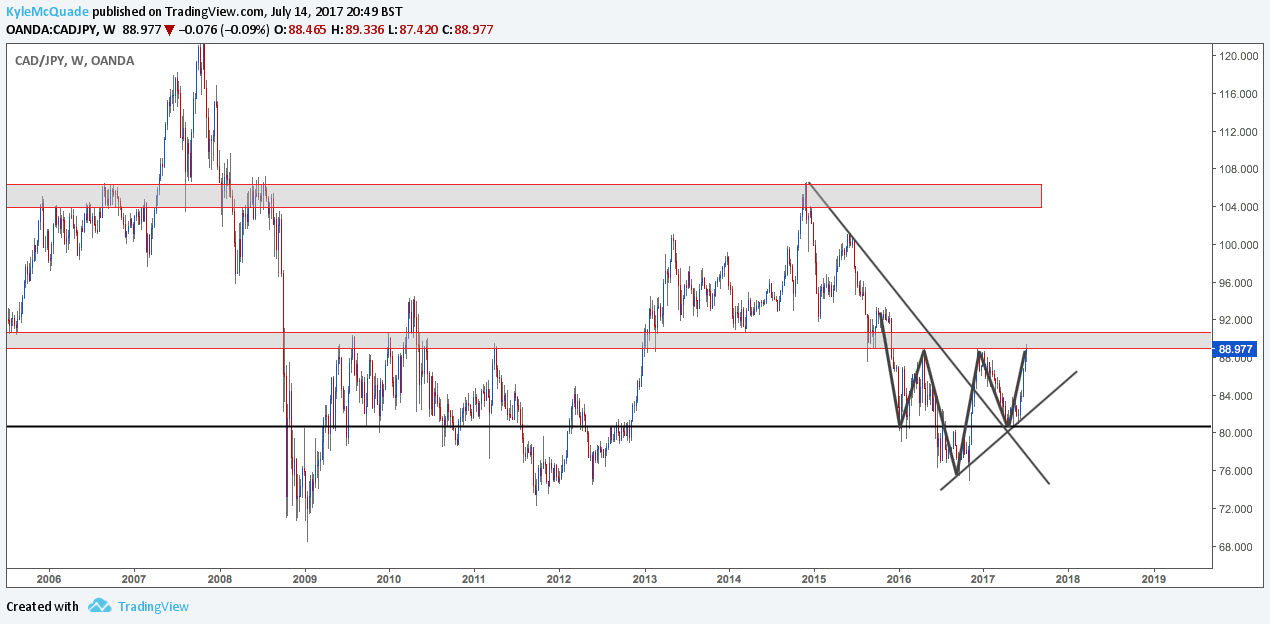This screenshot has width=1270, height=624.
Task: Click the 2014 label on the time axis
Action: [x=729, y=579]
